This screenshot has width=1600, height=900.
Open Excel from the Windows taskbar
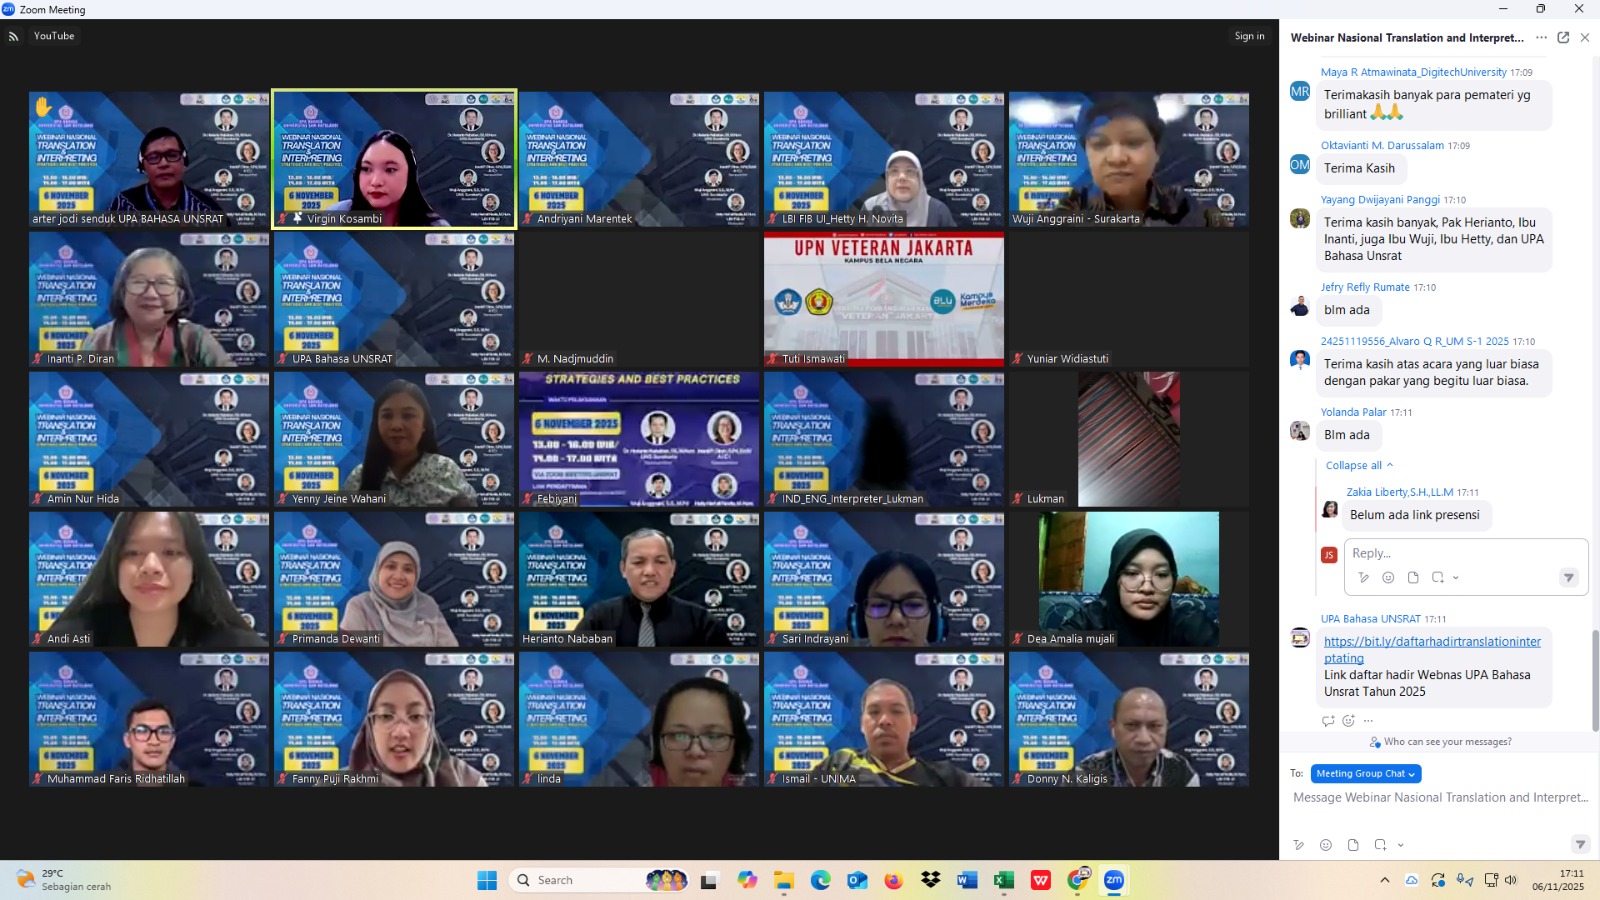(x=1003, y=880)
